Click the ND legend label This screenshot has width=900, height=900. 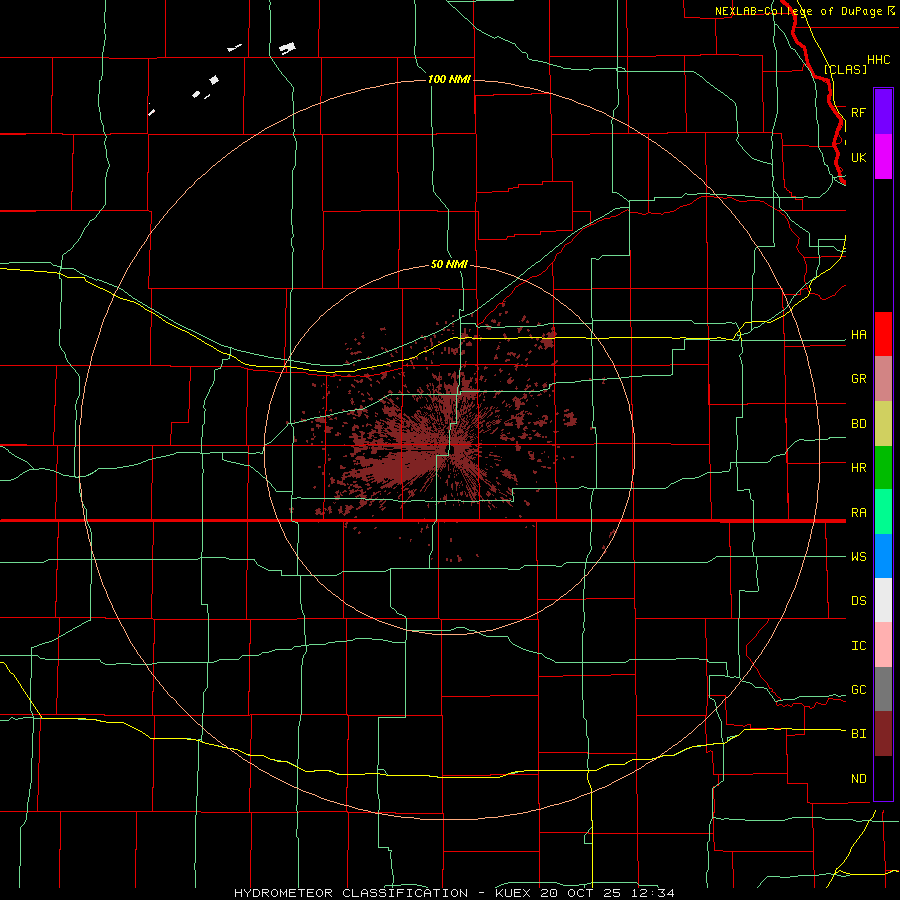click(x=858, y=779)
